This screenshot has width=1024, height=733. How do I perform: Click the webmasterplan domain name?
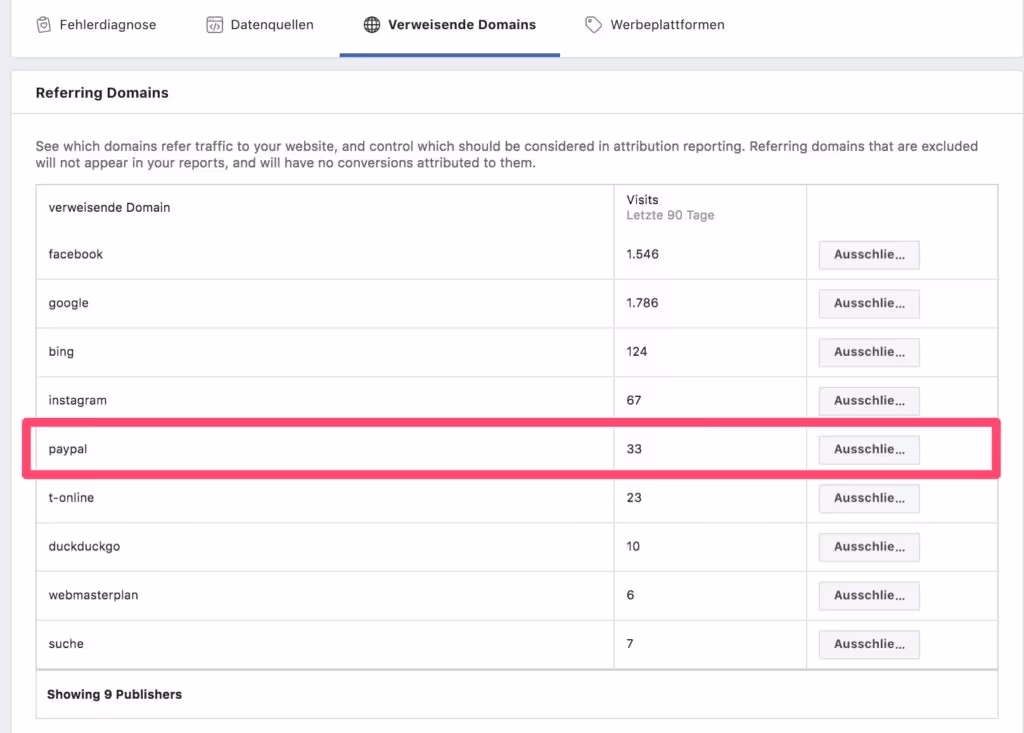(x=93, y=595)
